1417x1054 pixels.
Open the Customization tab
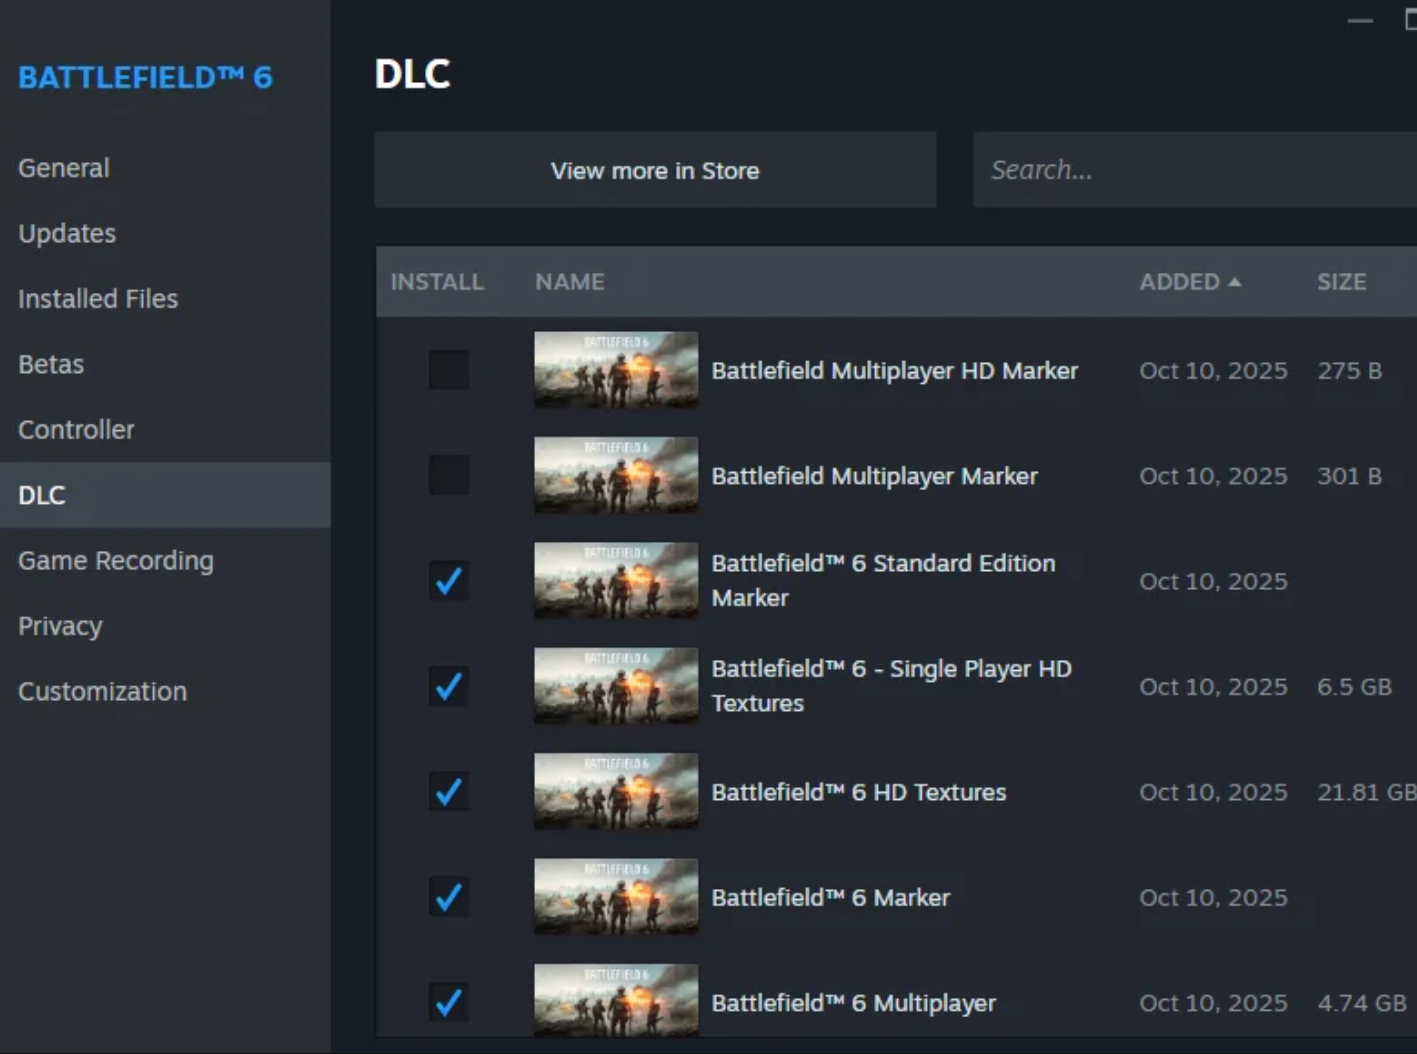tap(165, 692)
